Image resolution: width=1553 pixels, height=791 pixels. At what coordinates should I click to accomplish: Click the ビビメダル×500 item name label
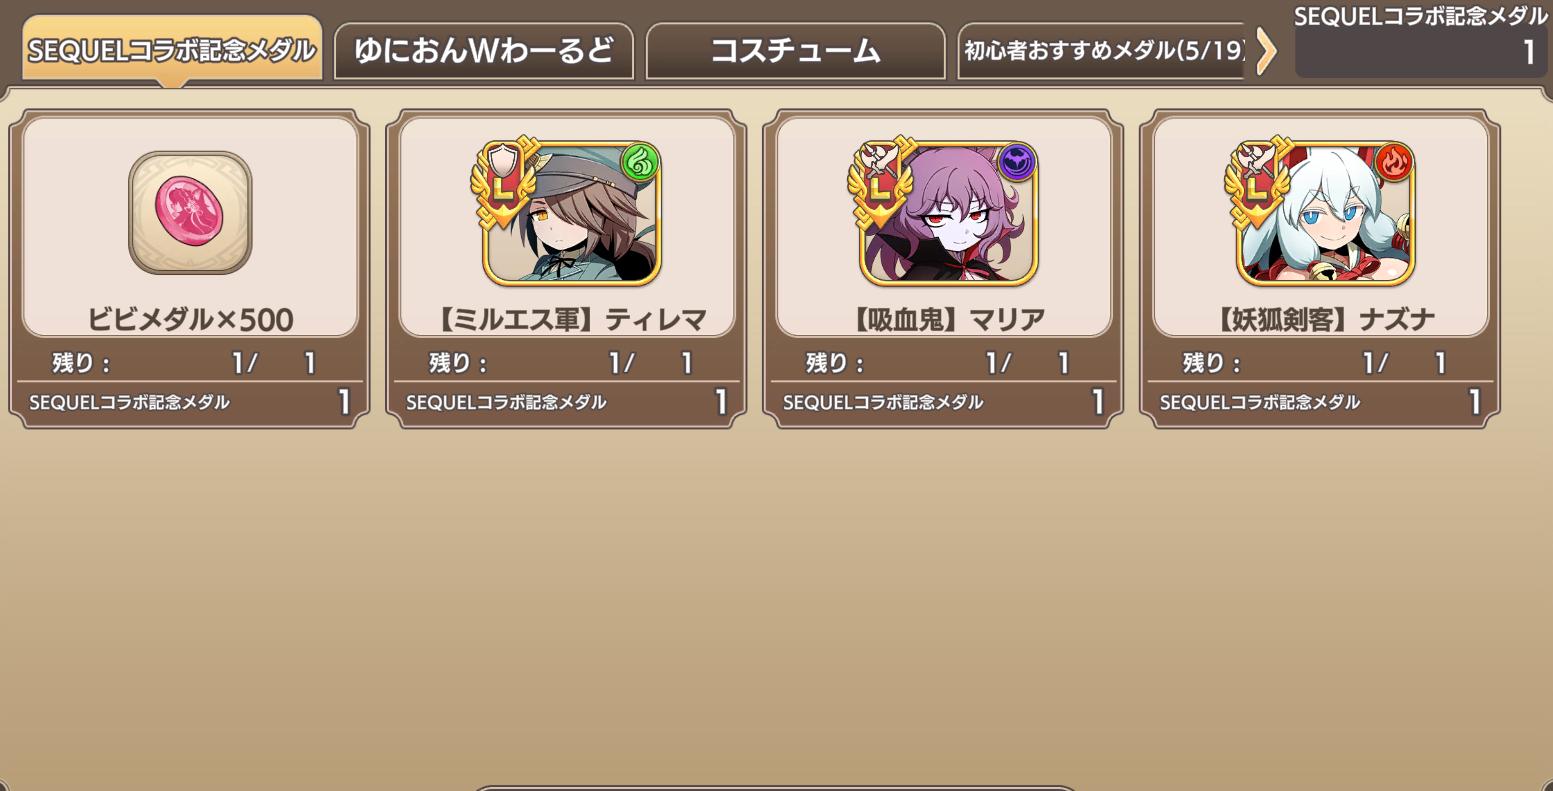(190, 320)
